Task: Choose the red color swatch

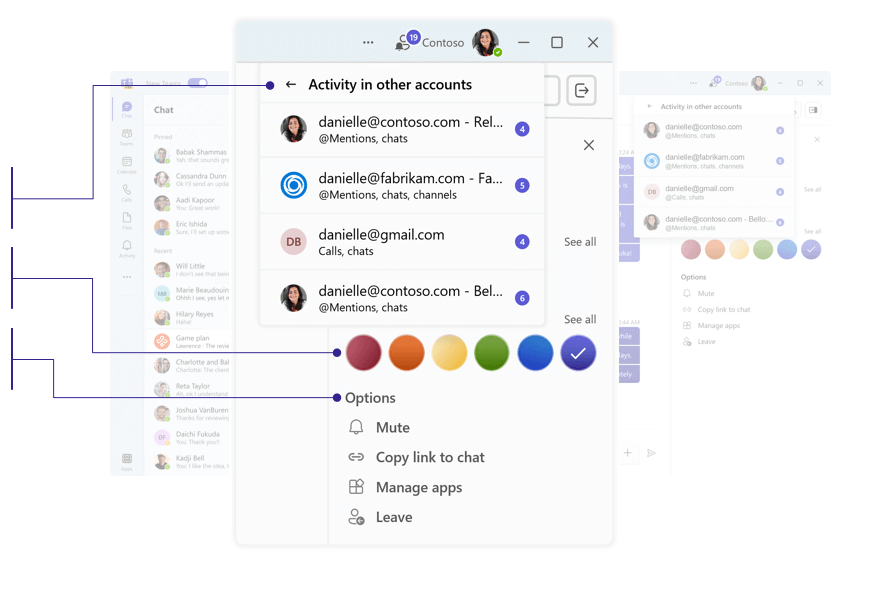Action: 364,353
